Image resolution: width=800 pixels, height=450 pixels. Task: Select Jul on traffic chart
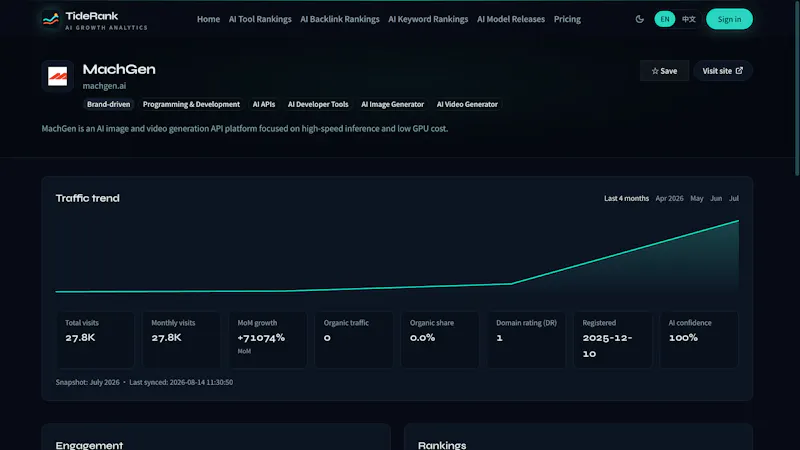734,198
